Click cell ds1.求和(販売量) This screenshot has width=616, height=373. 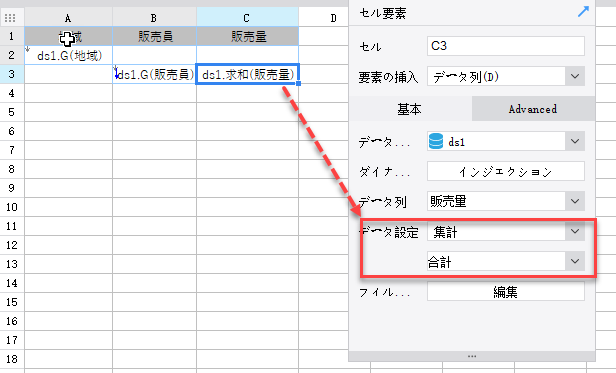[x=248, y=74]
